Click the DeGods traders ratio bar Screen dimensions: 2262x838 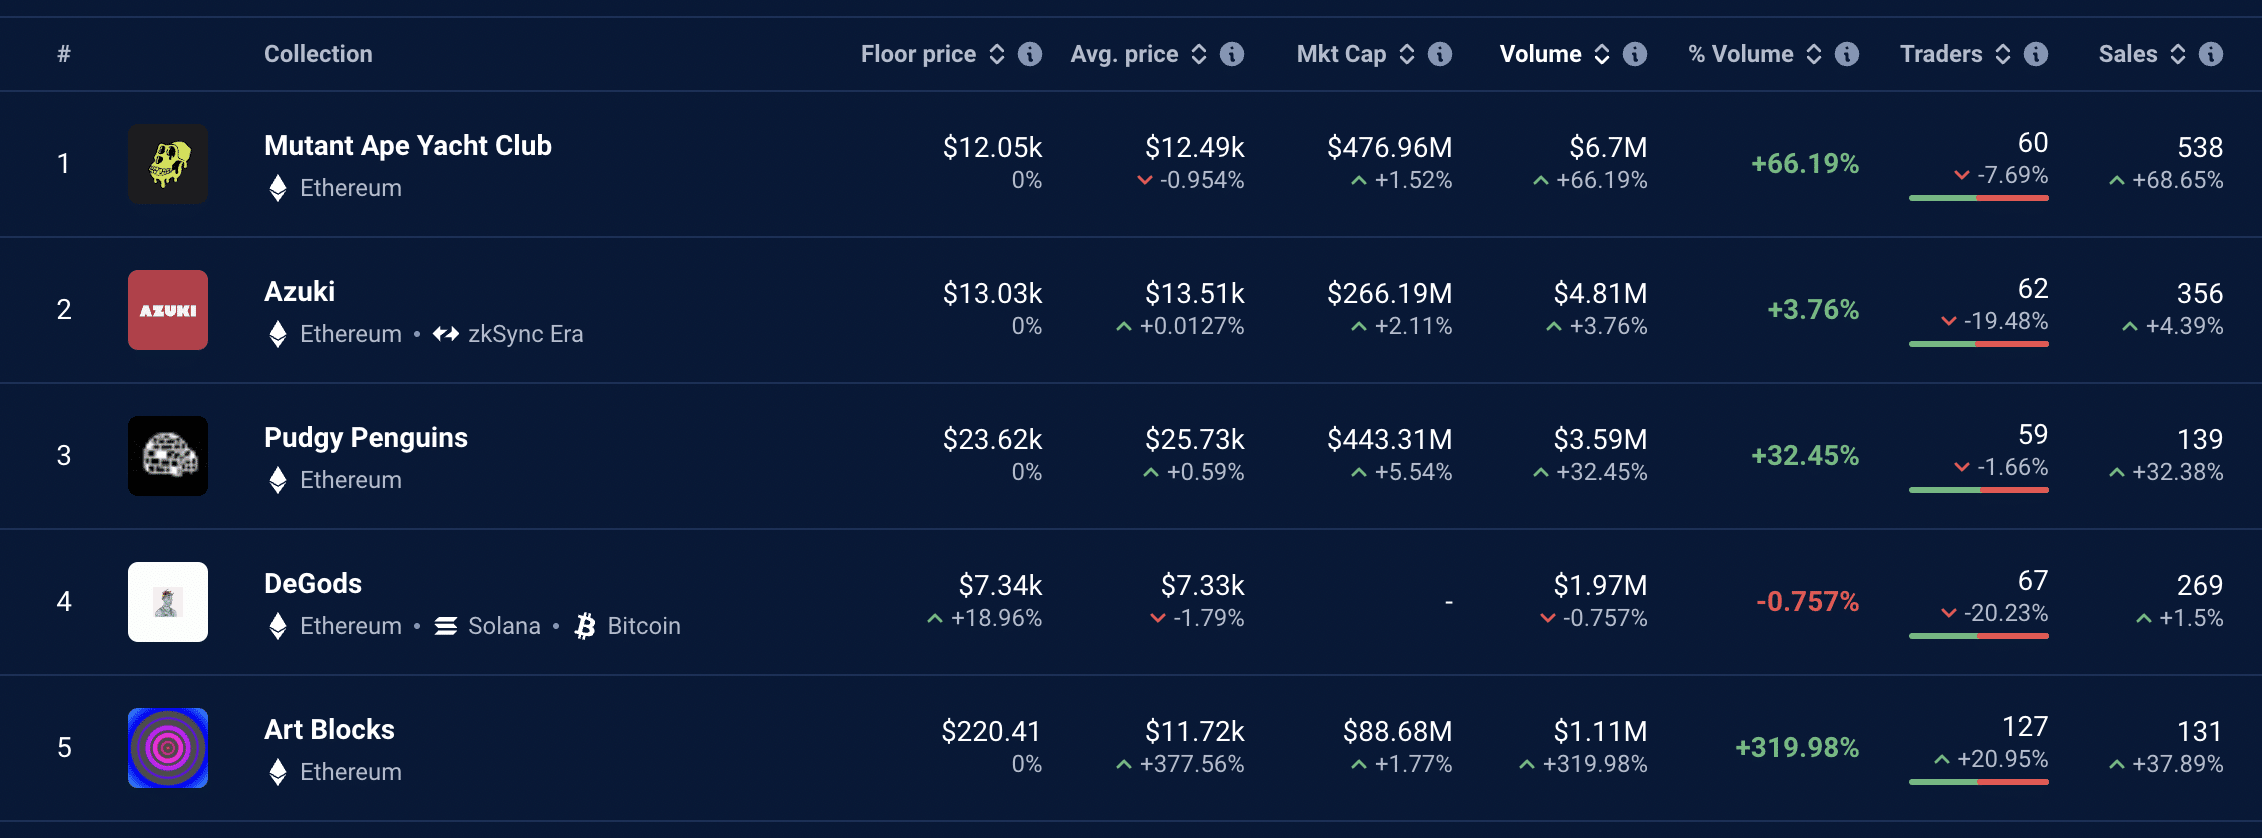pyautogui.click(x=1979, y=636)
